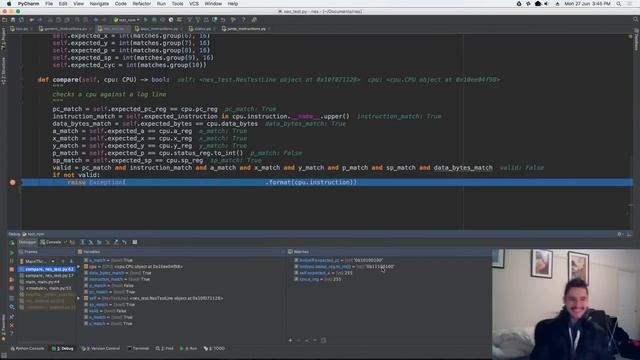This screenshot has width=640, height=360.
Task: Click the debug settings gear in debug sidebar
Action: tap(12, 307)
